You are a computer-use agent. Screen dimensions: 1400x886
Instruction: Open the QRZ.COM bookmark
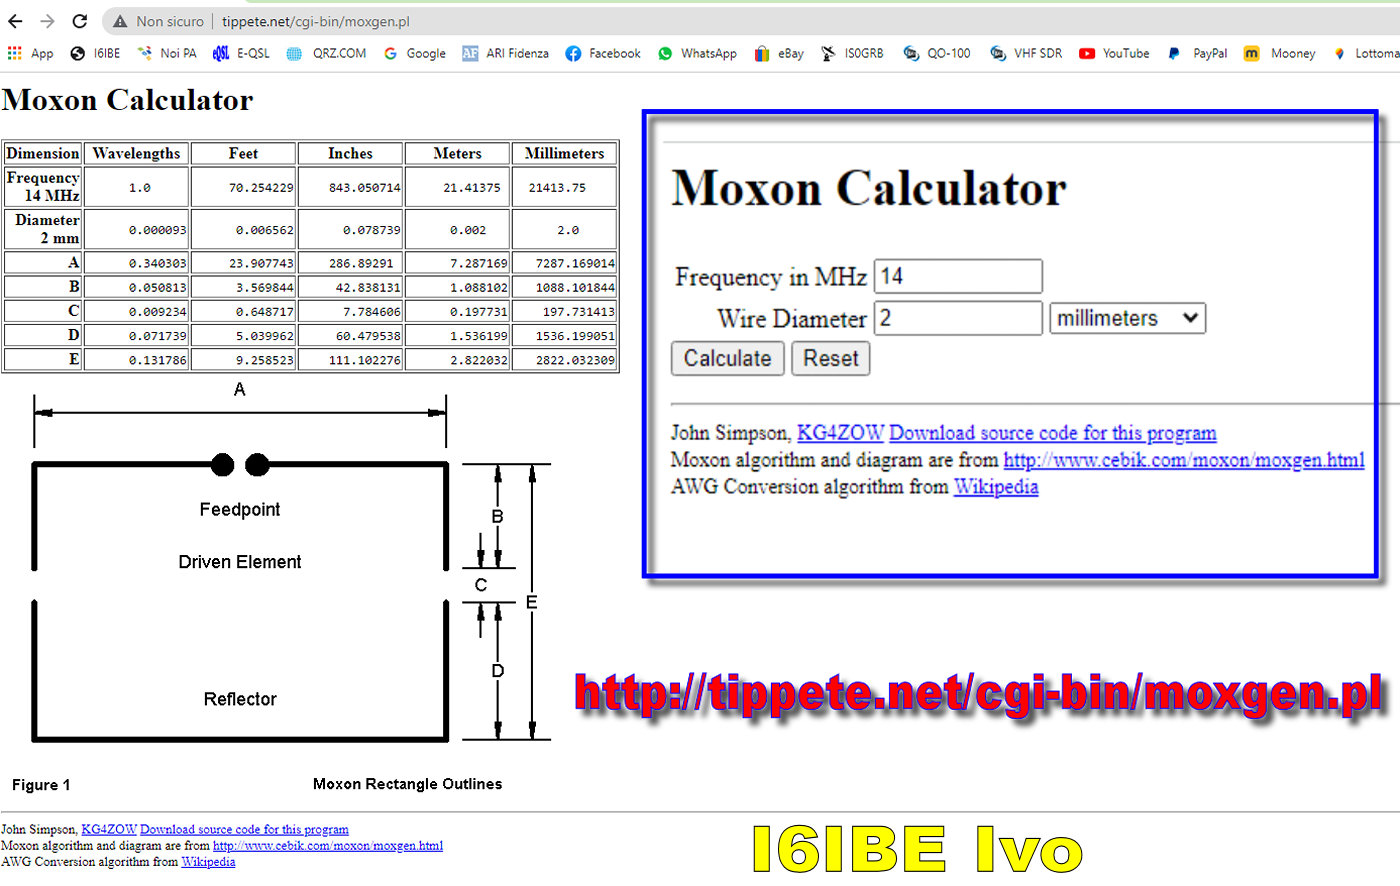pos(327,53)
